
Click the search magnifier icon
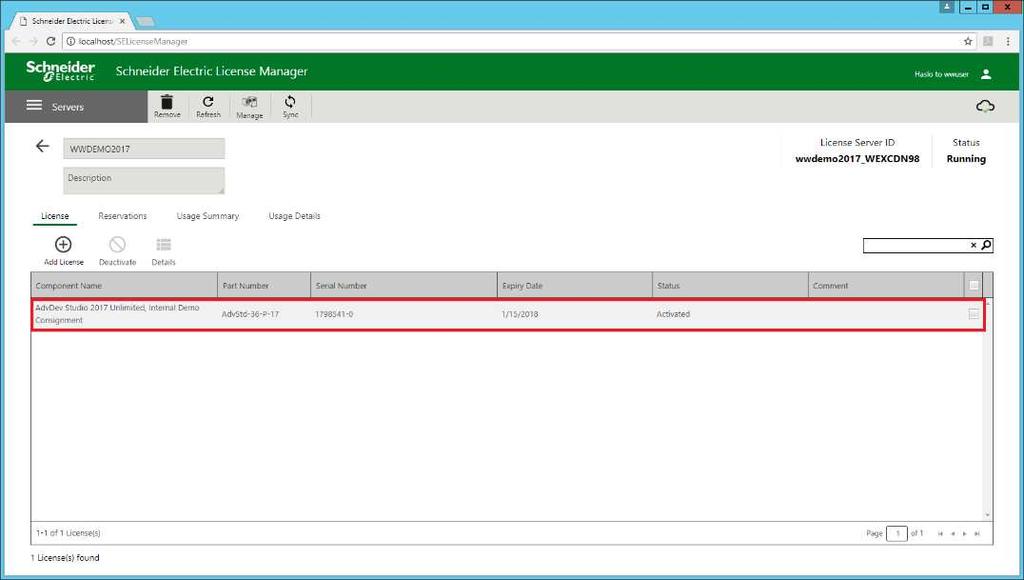point(986,245)
